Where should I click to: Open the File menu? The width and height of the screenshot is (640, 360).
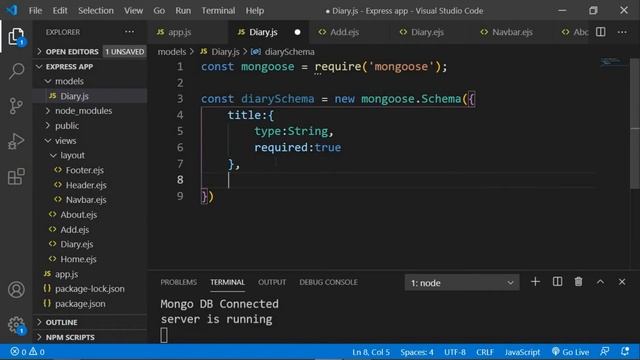(x=35, y=11)
